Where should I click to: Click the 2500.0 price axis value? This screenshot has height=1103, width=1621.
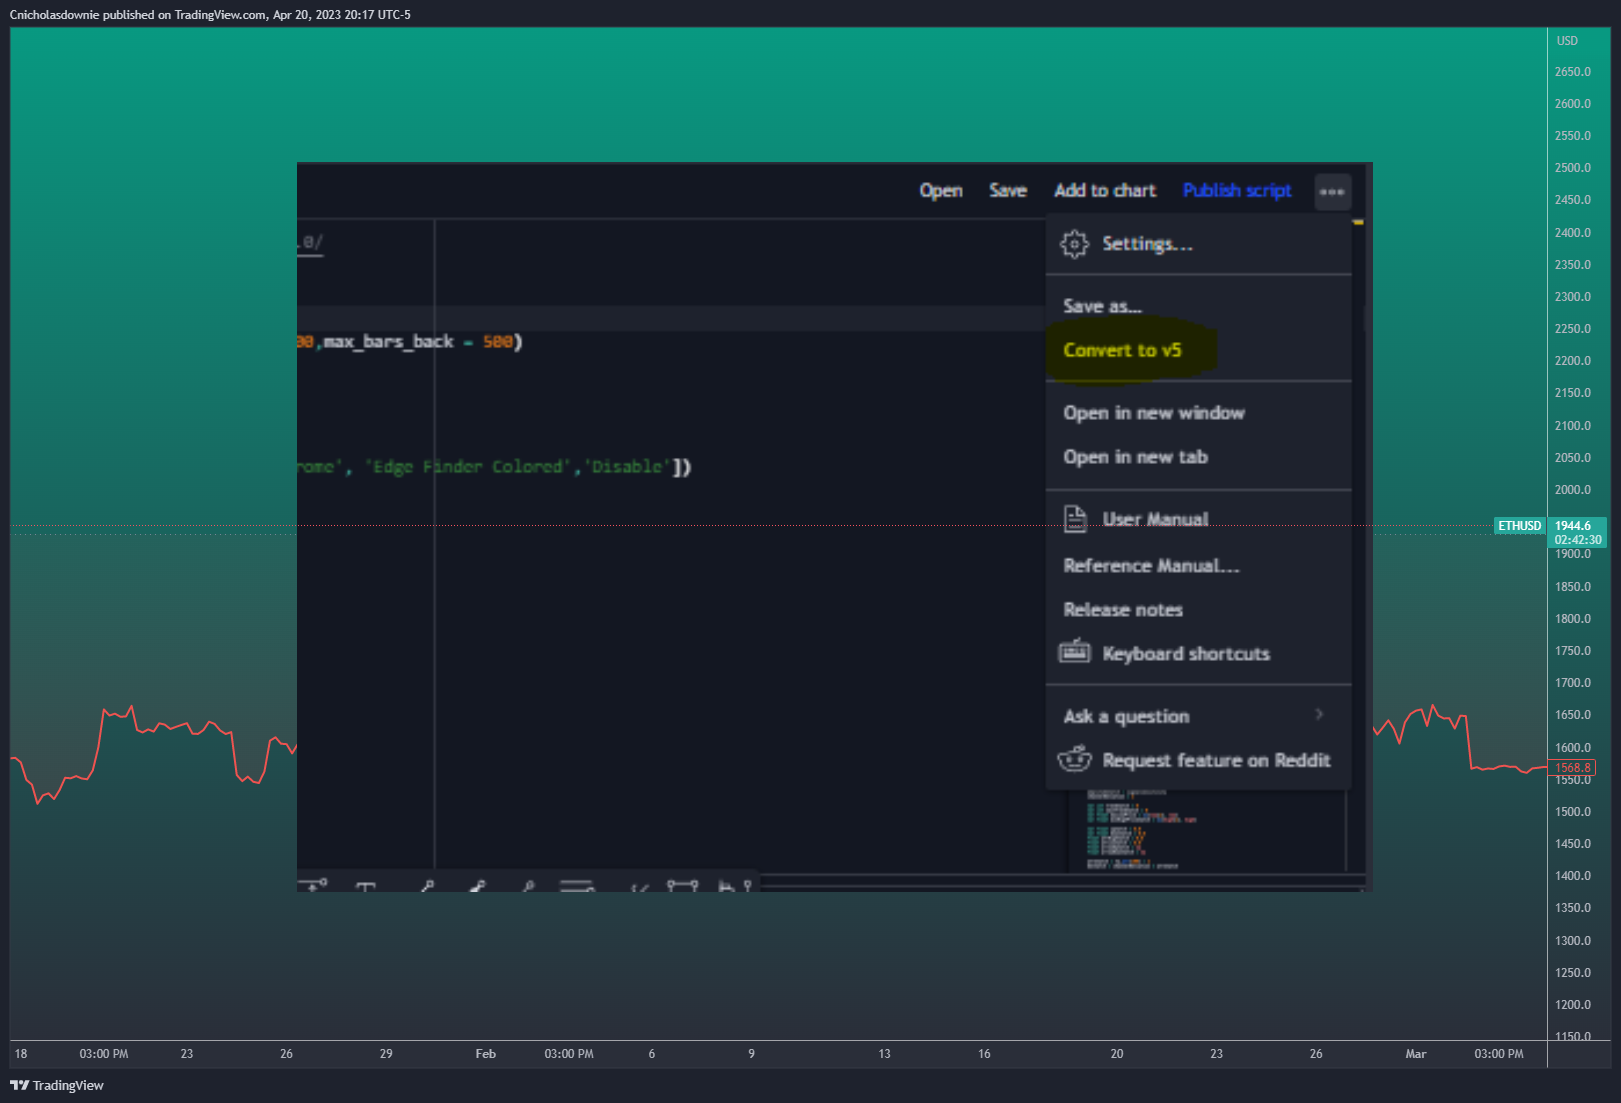tap(1572, 168)
